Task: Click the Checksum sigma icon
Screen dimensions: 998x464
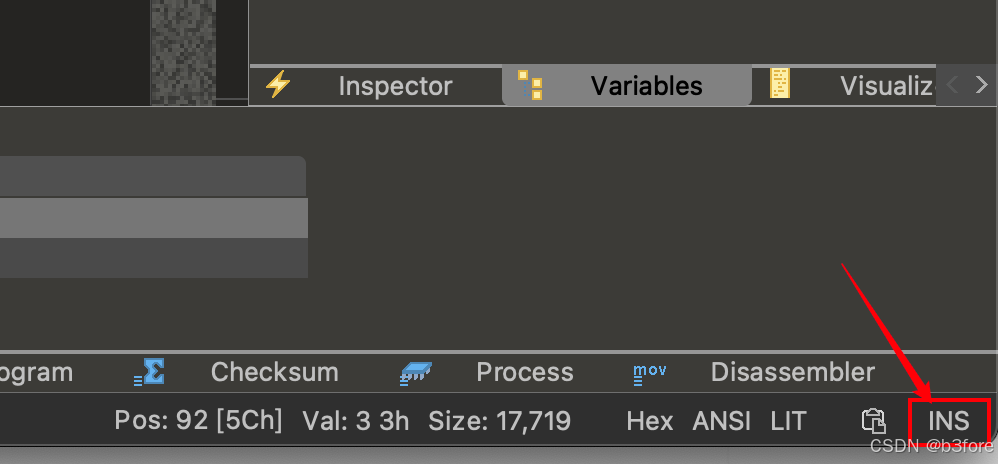Action: tap(150, 372)
